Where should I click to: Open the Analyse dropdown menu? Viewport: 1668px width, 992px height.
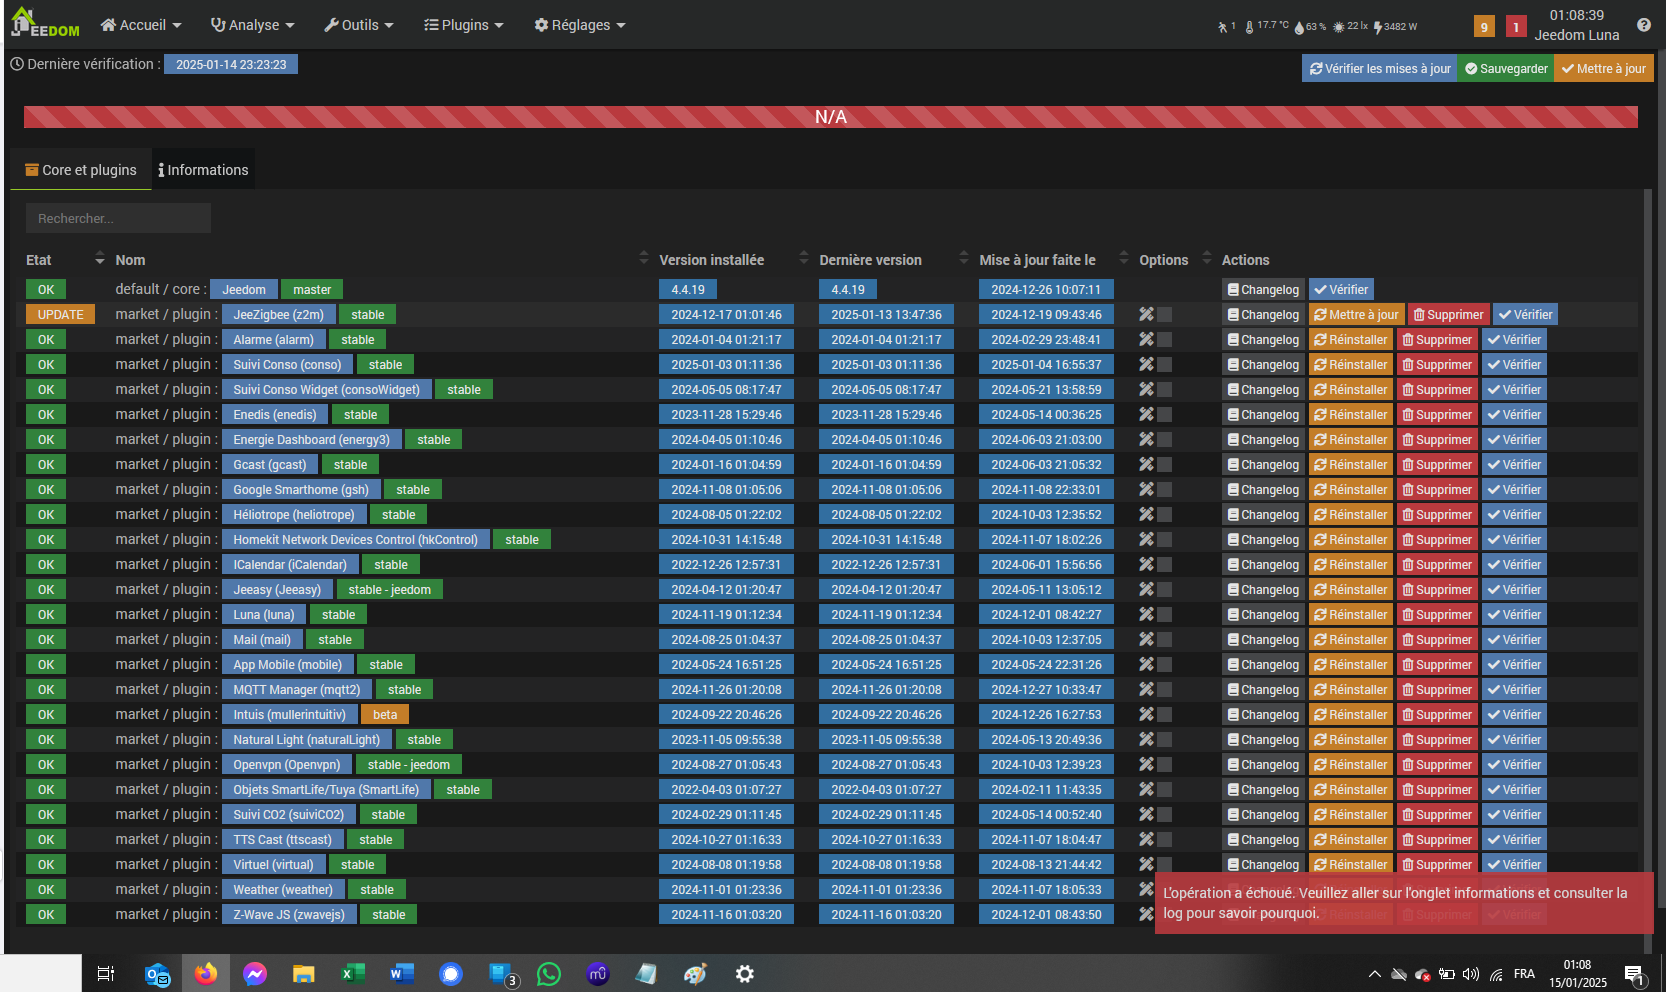252,25
